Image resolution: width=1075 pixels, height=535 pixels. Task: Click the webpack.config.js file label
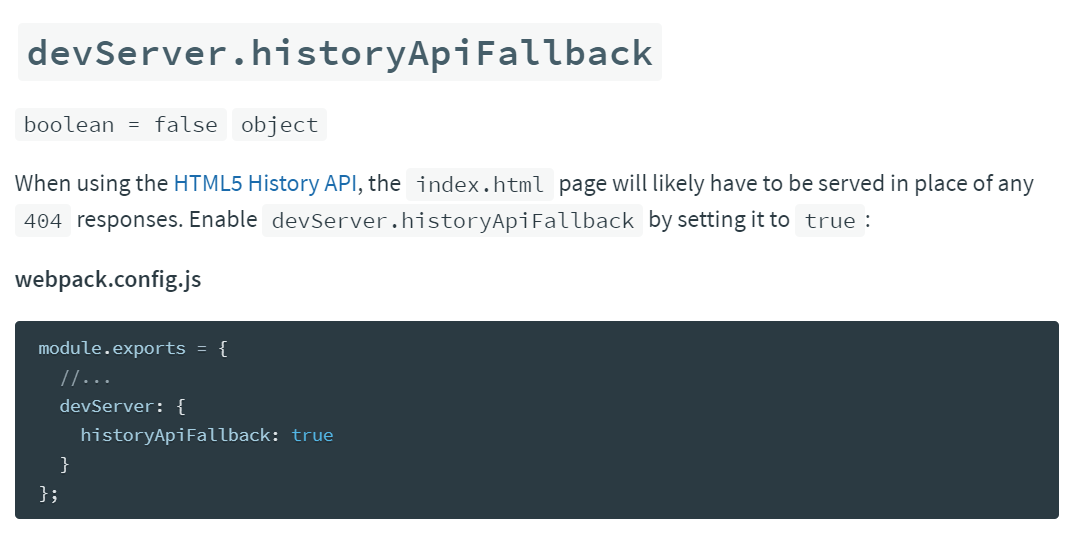click(108, 279)
